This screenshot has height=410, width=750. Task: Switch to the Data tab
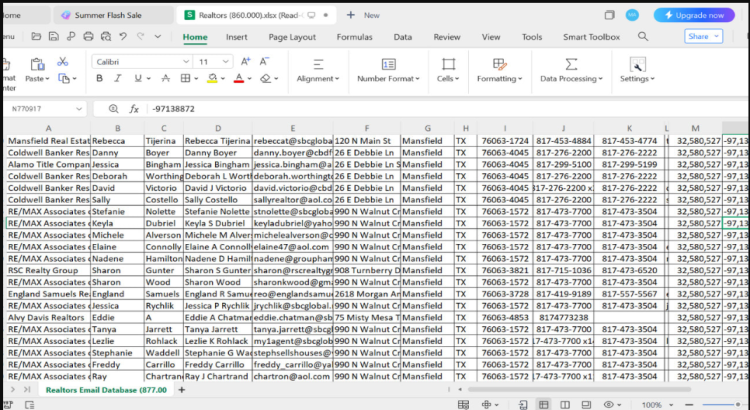coord(403,37)
